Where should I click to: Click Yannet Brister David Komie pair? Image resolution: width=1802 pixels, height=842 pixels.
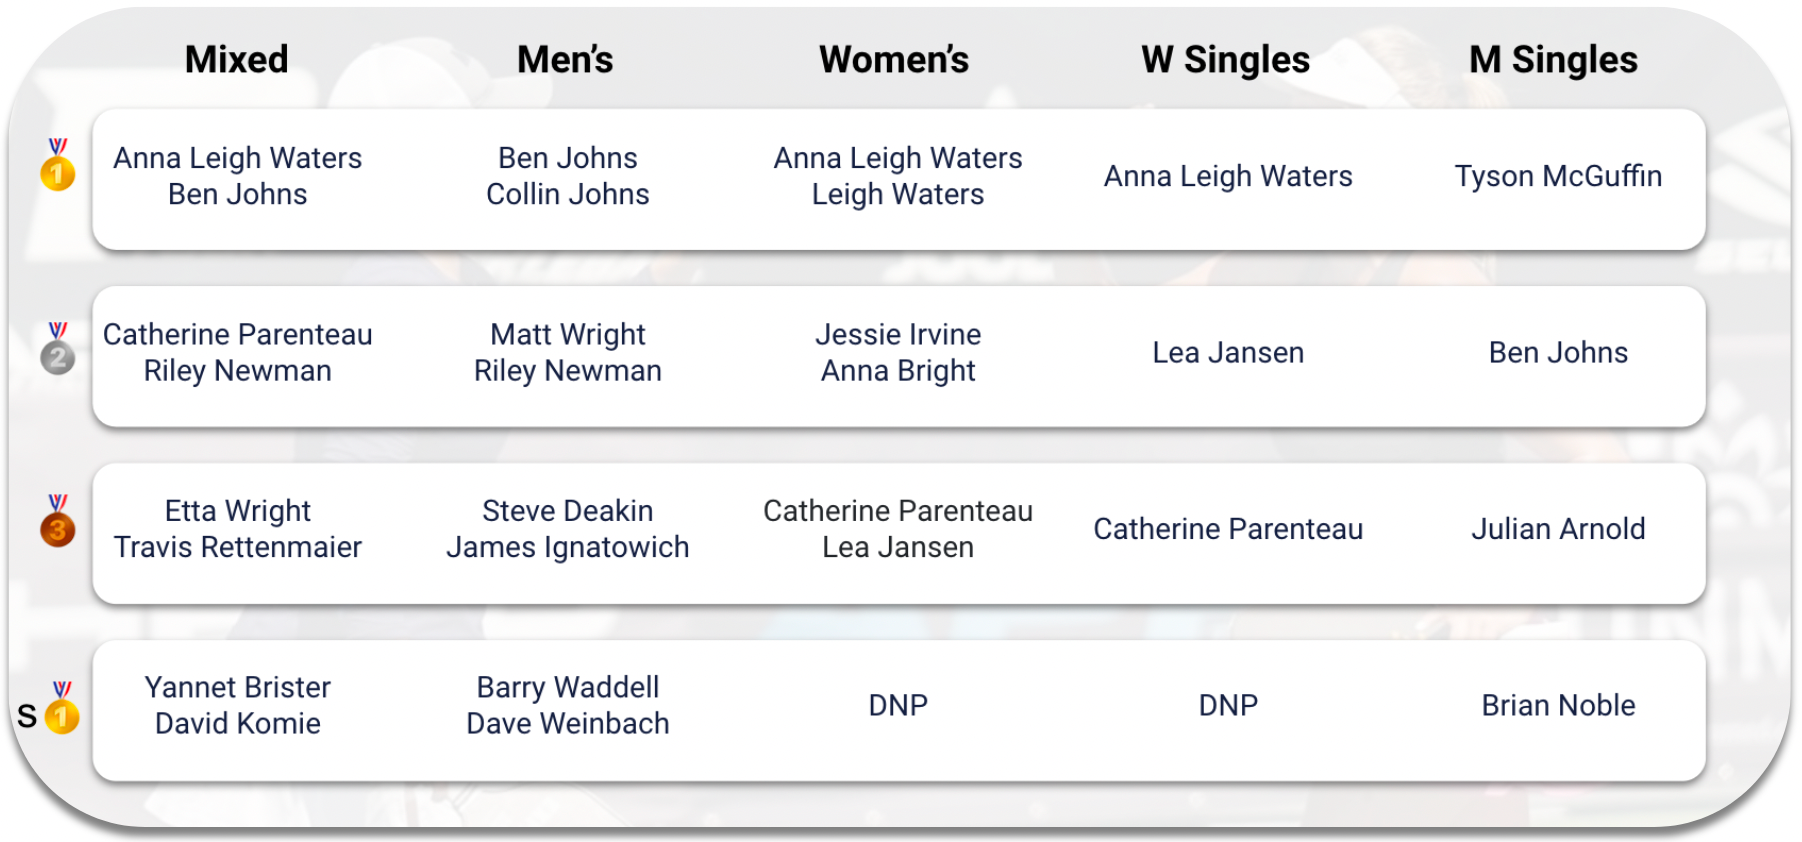coord(238,706)
